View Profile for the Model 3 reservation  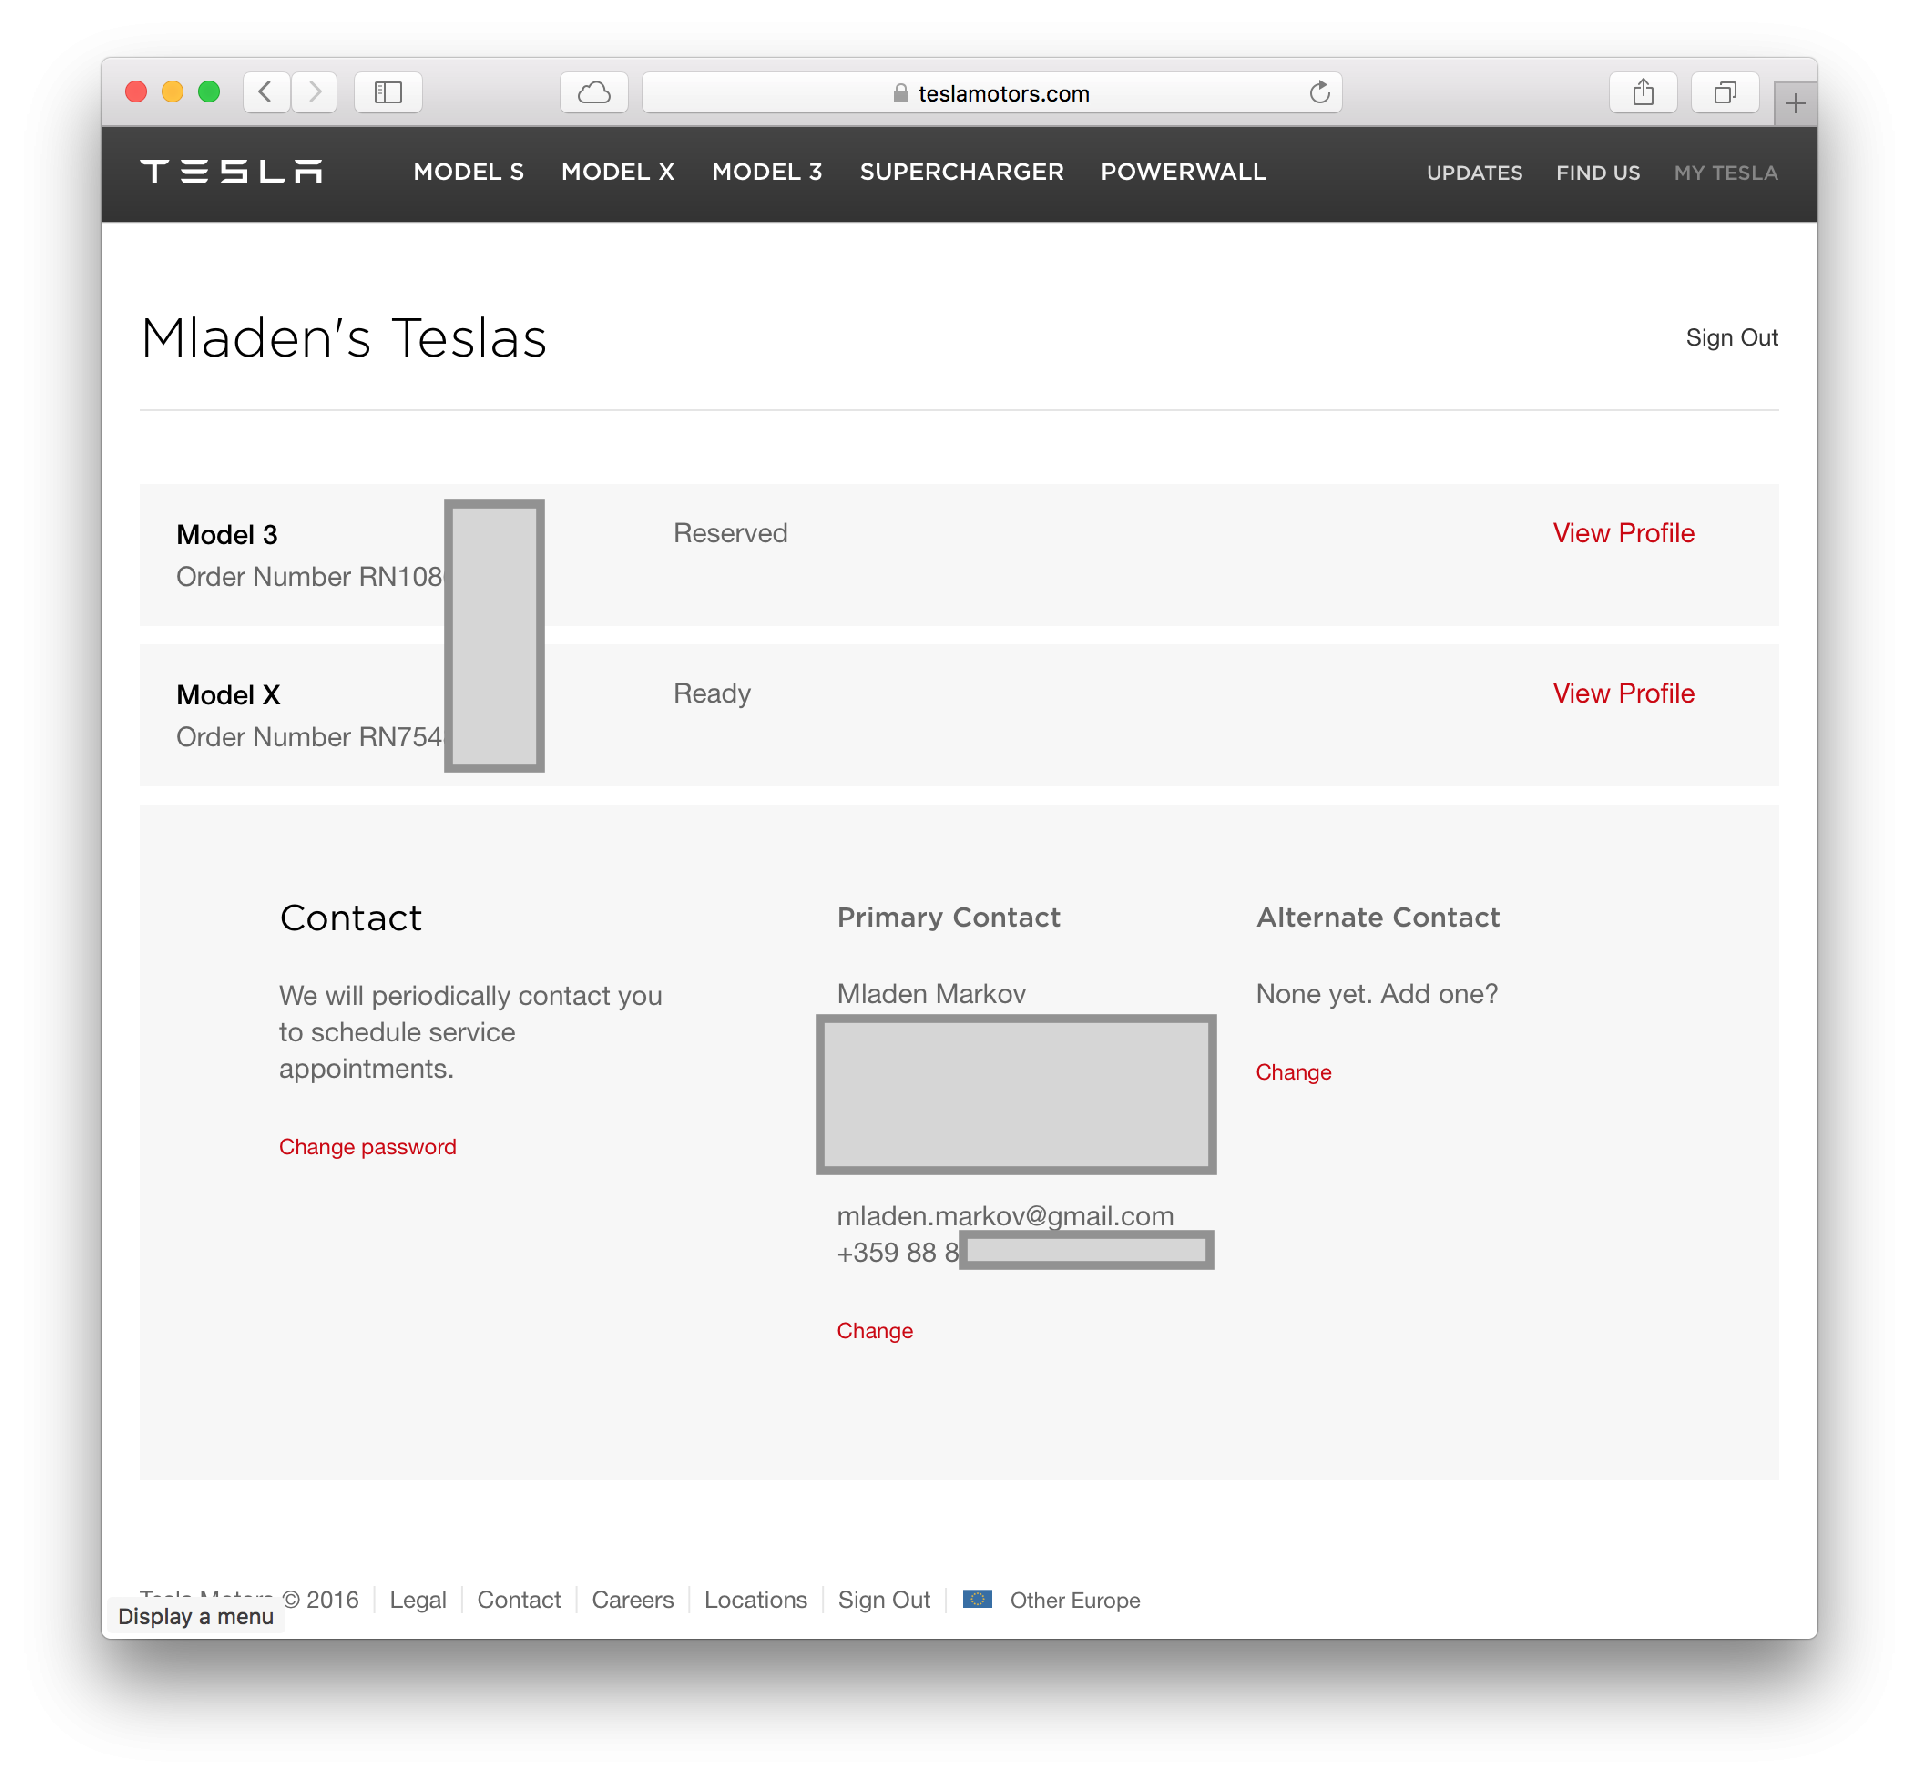click(1623, 533)
